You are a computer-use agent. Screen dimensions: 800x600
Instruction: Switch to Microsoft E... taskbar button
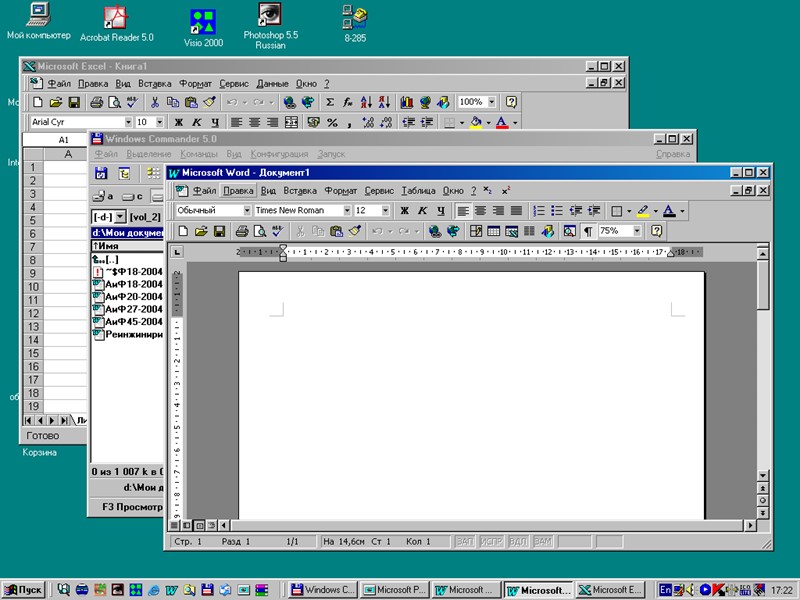pyautogui.click(x=610, y=590)
